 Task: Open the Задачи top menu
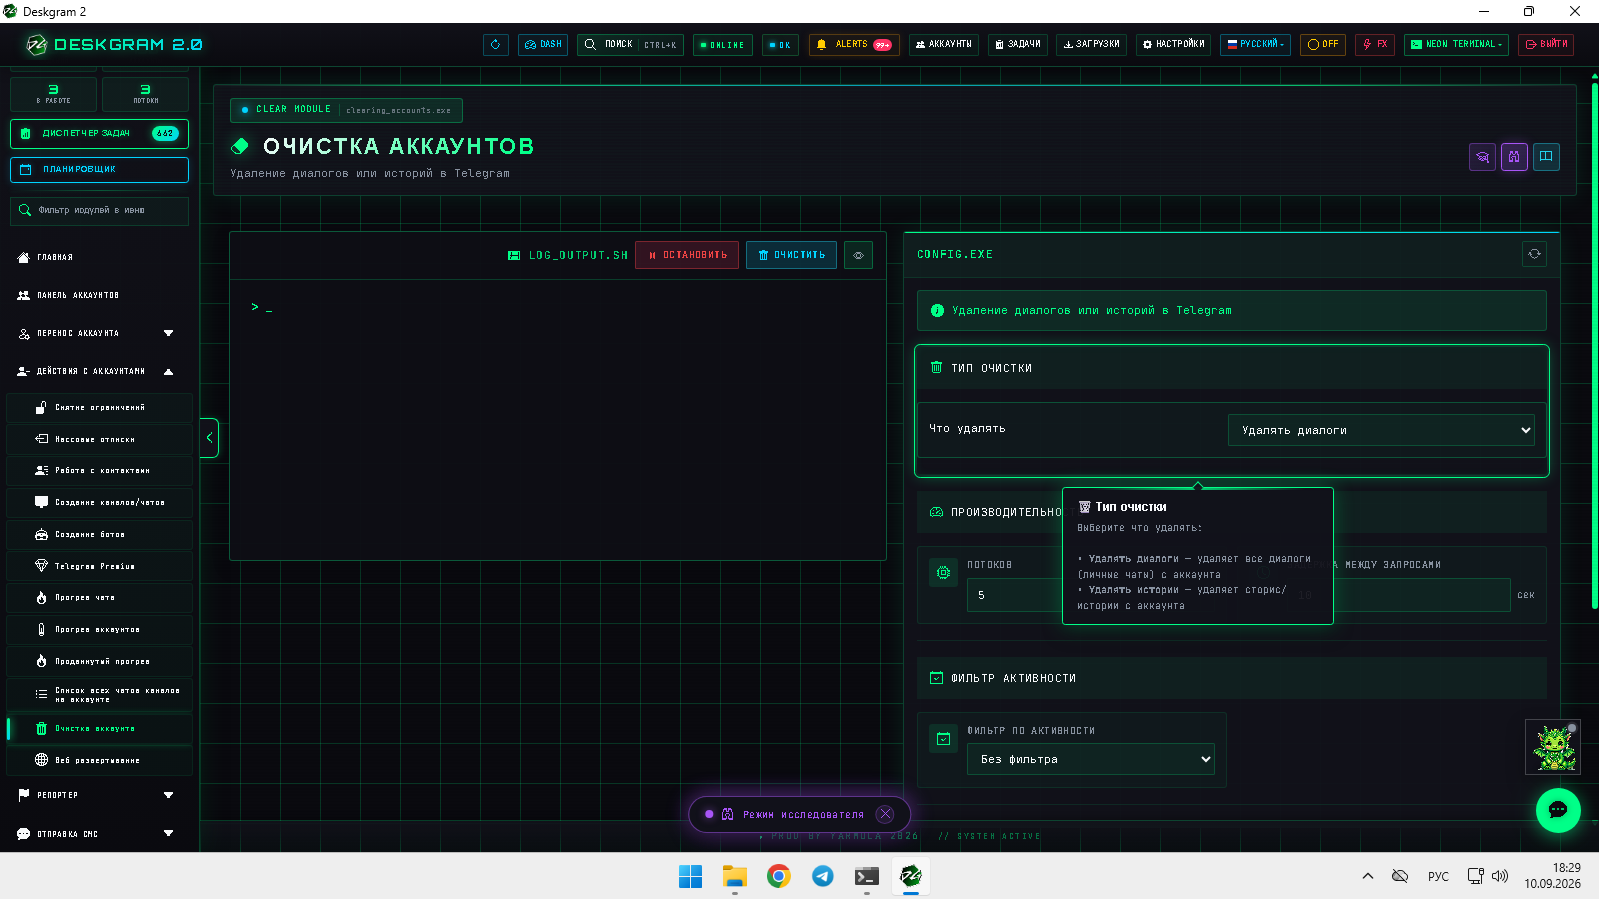pyautogui.click(x=1018, y=45)
